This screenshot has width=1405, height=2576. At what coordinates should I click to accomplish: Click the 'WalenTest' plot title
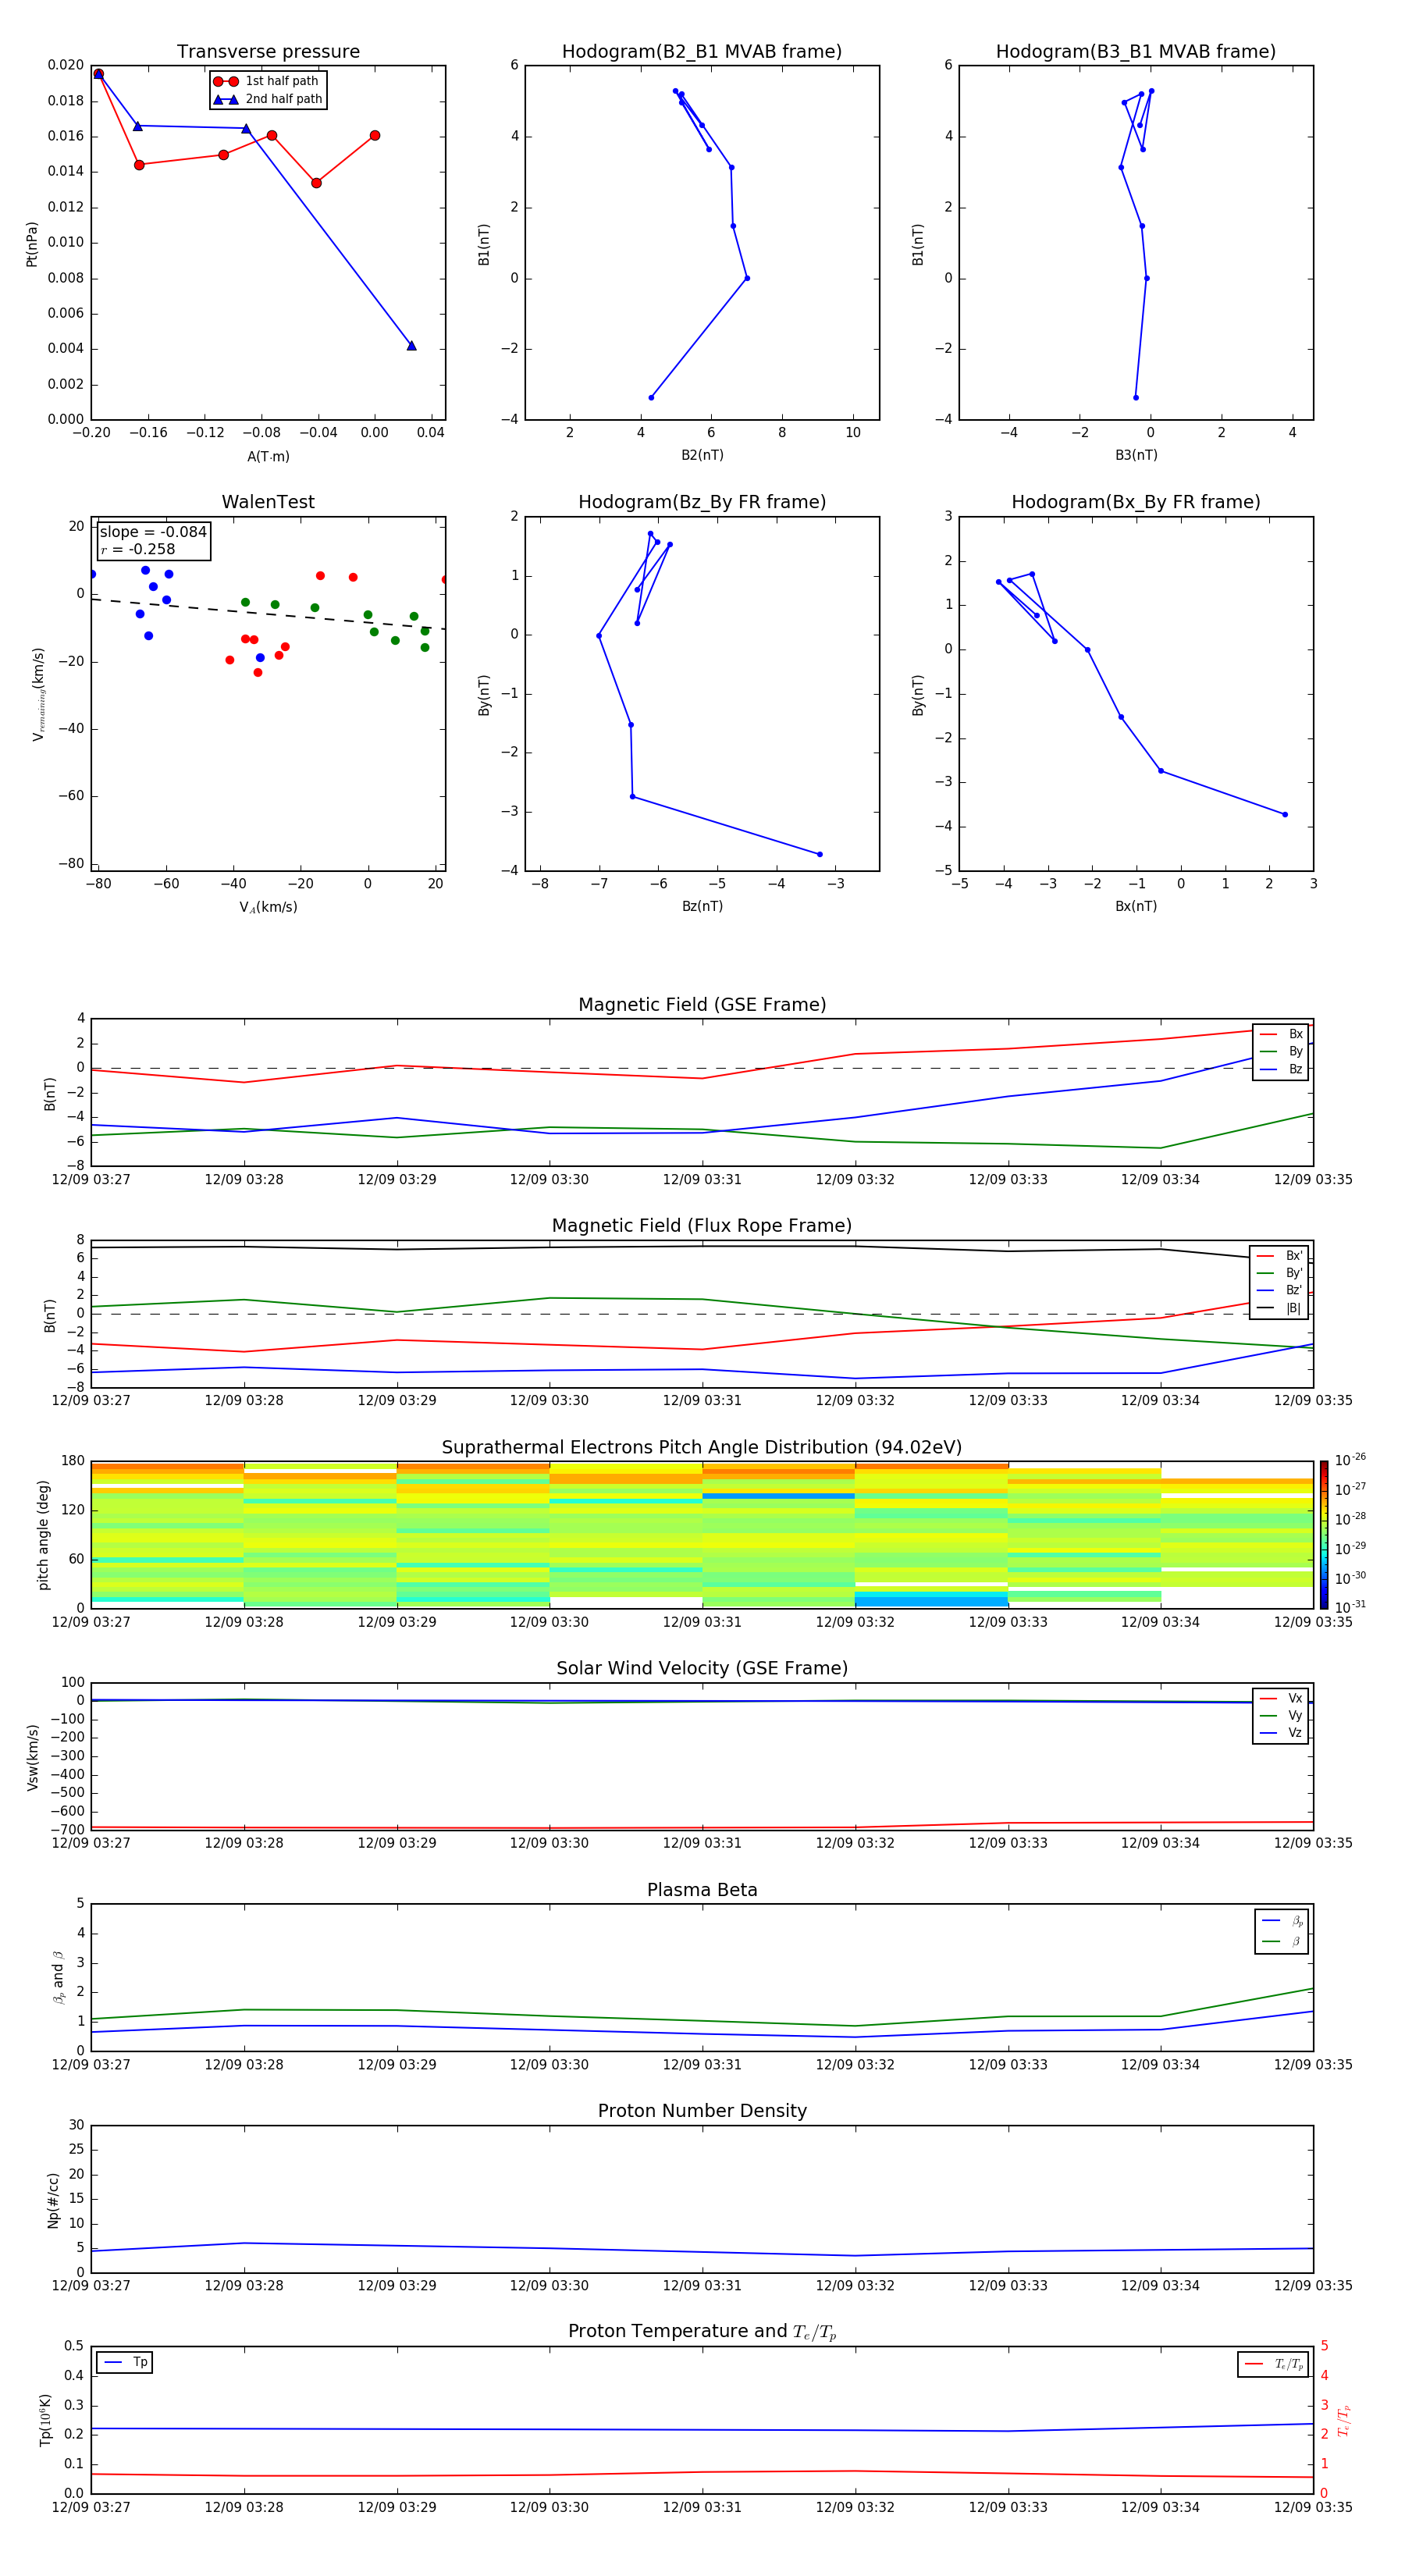pos(268,502)
